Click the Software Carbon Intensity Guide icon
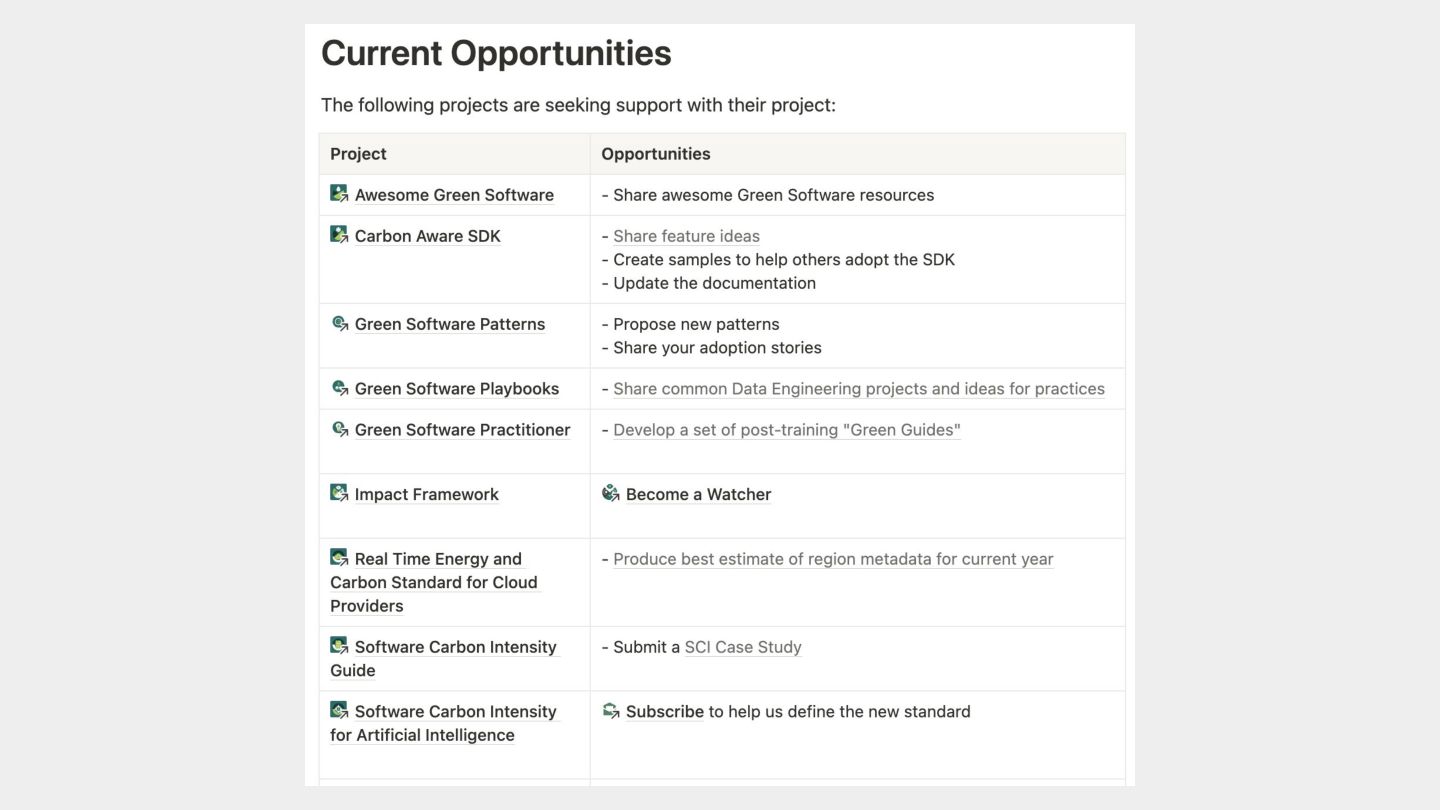 (339, 646)
